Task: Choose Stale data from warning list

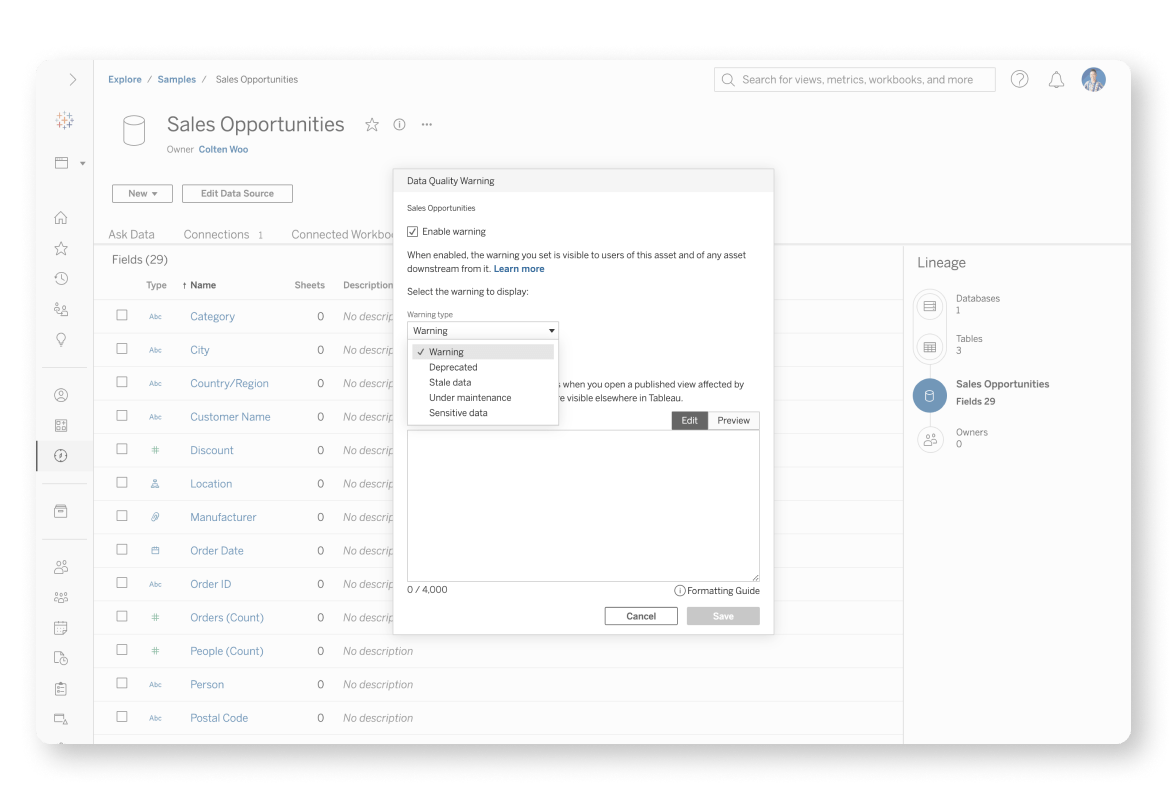Action: pos(450,383)
